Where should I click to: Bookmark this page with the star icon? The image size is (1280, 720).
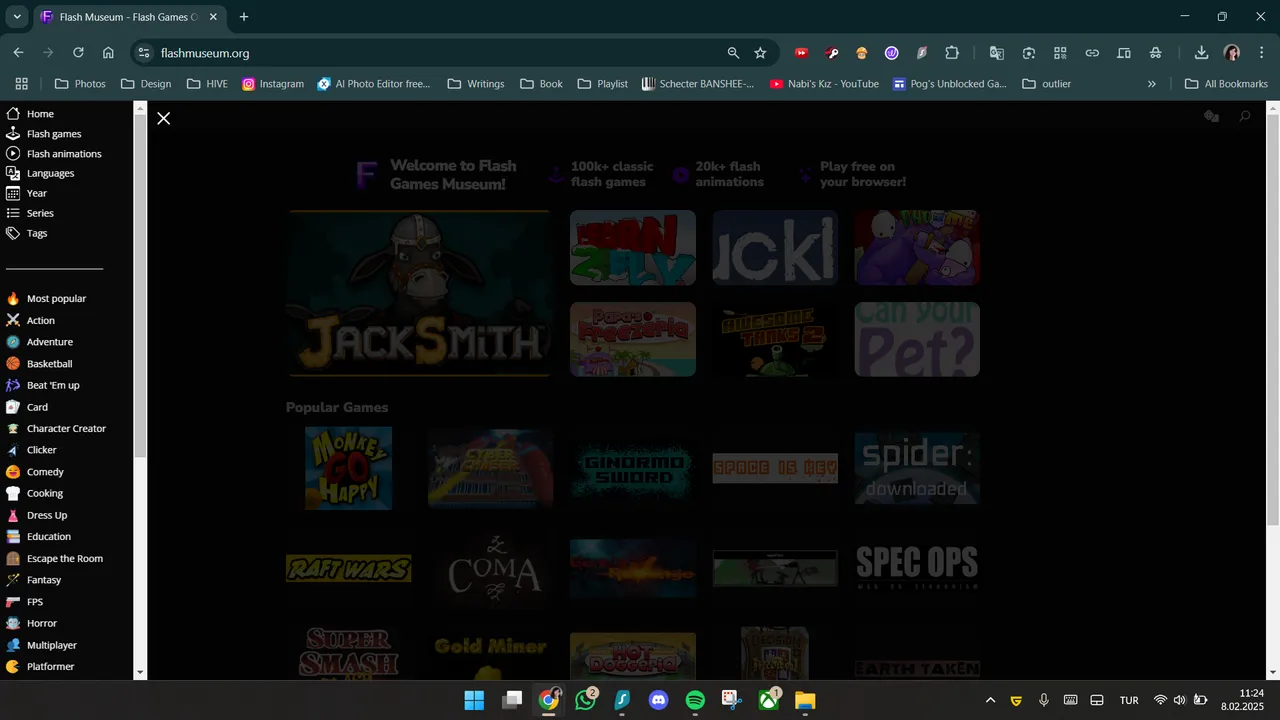pyautogui.click(x=760, y=53)
